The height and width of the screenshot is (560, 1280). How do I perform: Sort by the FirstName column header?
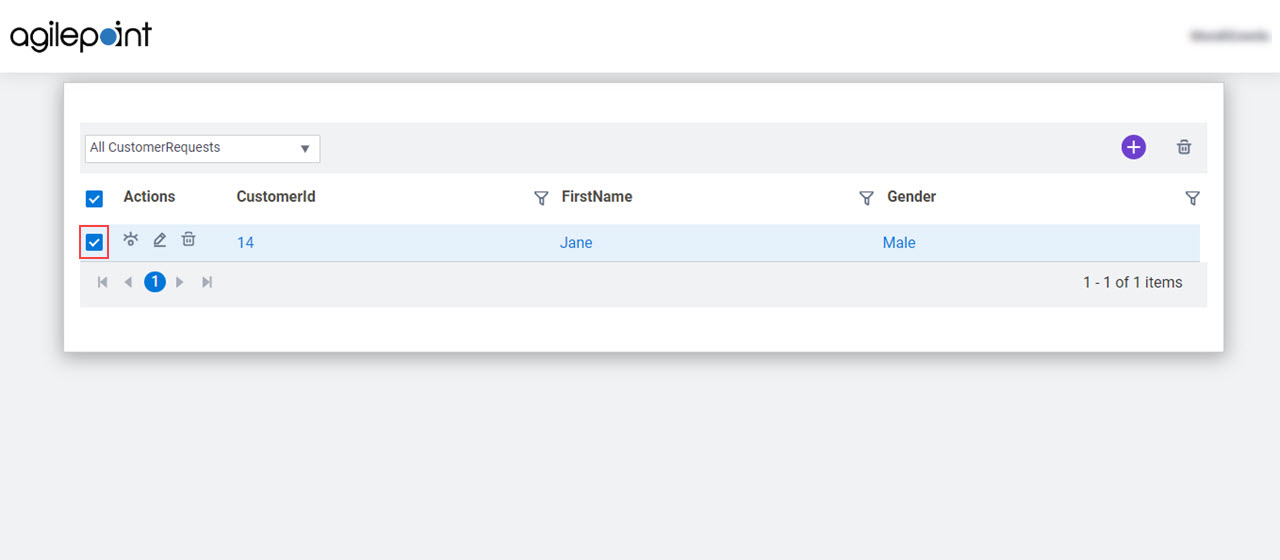[x=597, y=197]
